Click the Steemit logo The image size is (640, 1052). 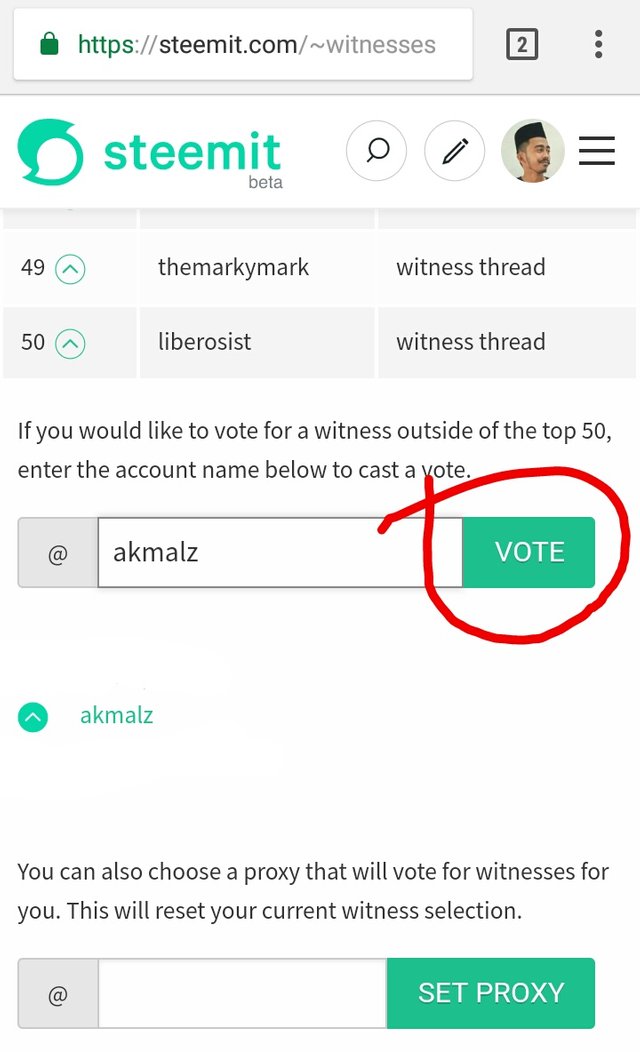150,153
